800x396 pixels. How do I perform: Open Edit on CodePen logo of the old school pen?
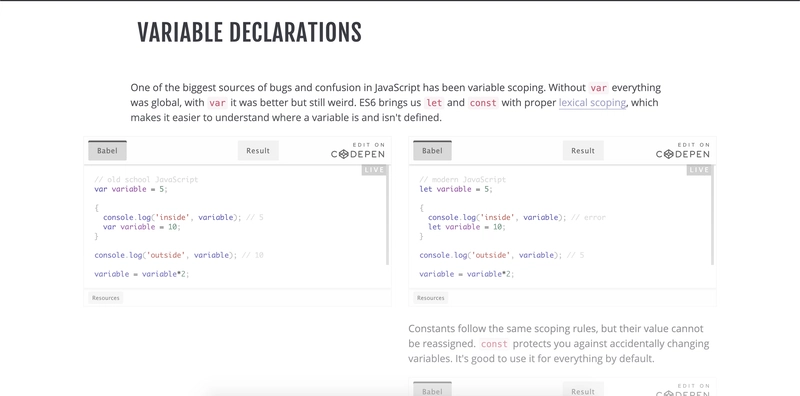point(358,151)
